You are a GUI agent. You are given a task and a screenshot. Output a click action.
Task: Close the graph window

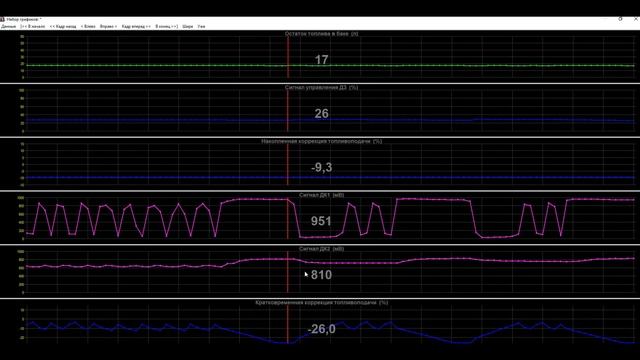pyautogui.click(x=636, y=19)
